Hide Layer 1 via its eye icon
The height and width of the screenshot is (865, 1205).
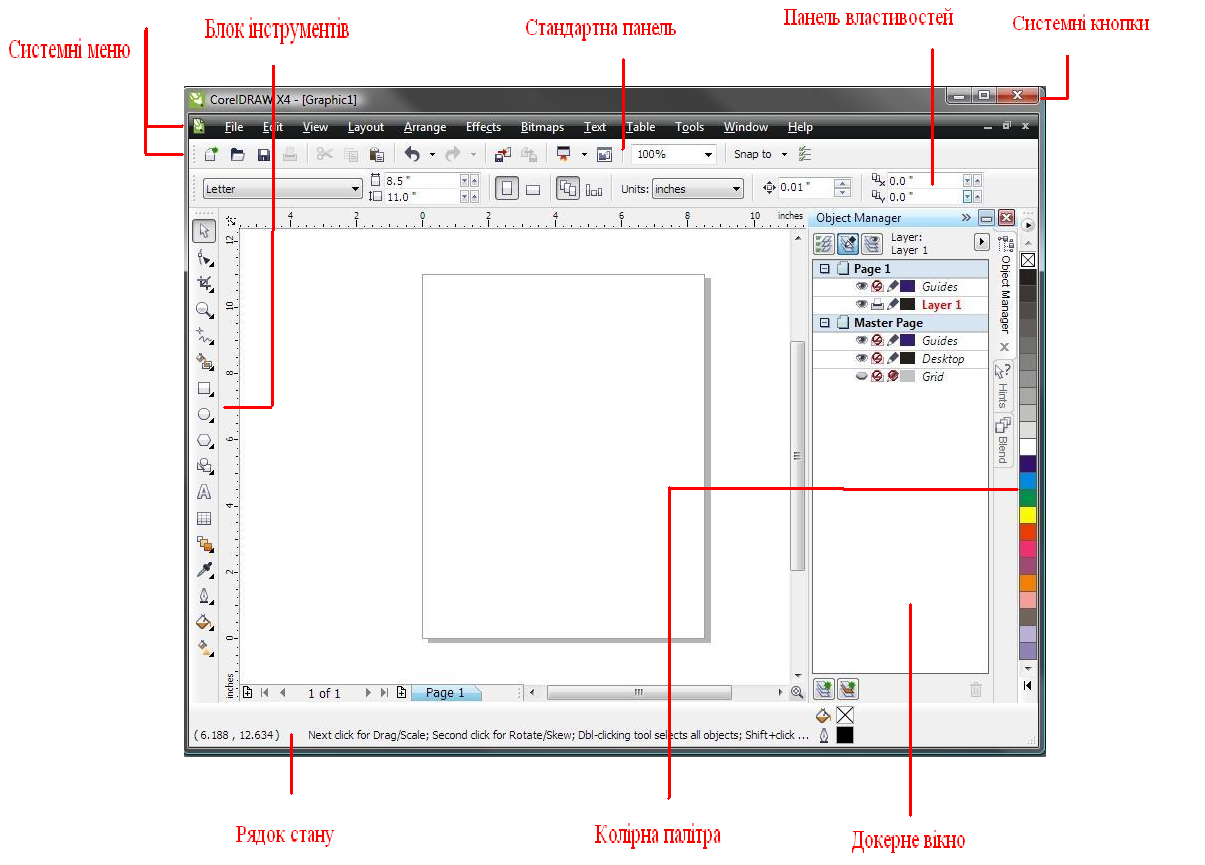[861, 305]
